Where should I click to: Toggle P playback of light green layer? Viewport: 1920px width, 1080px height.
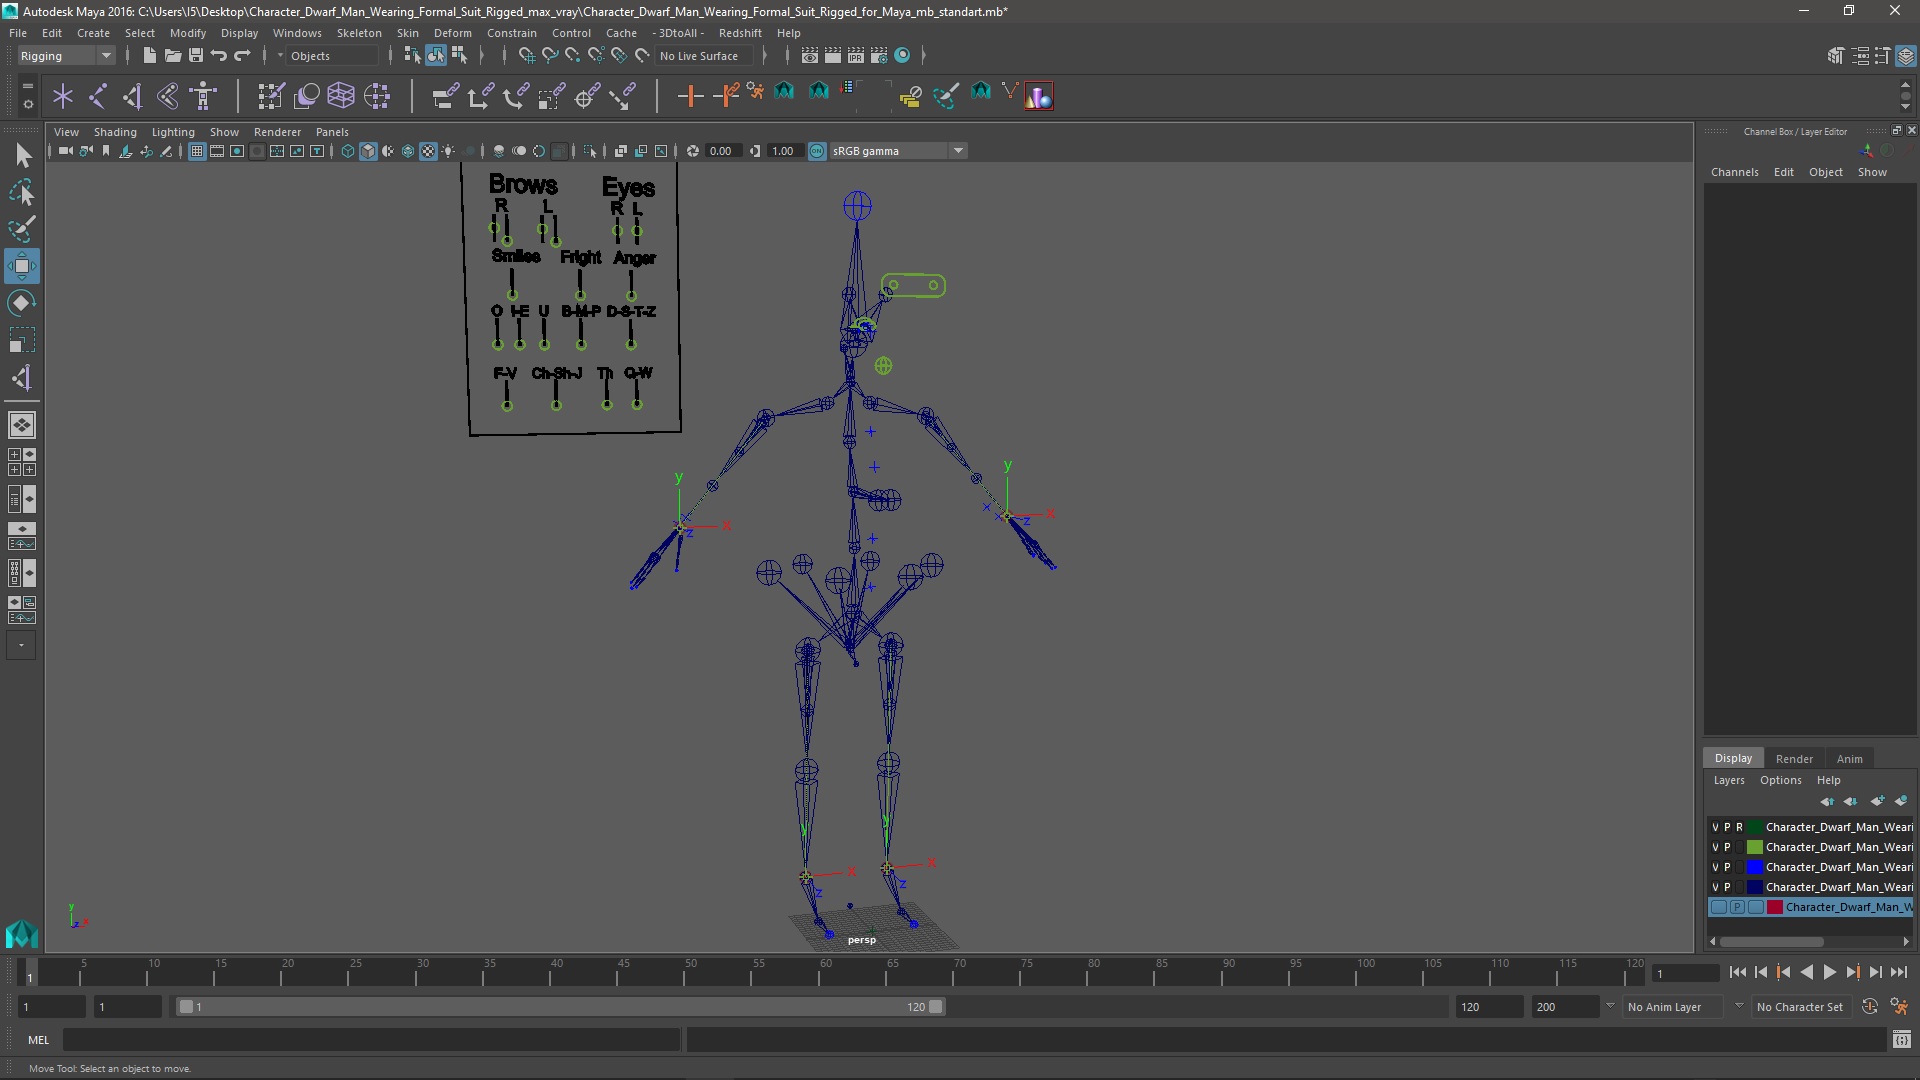(1727, 847)
